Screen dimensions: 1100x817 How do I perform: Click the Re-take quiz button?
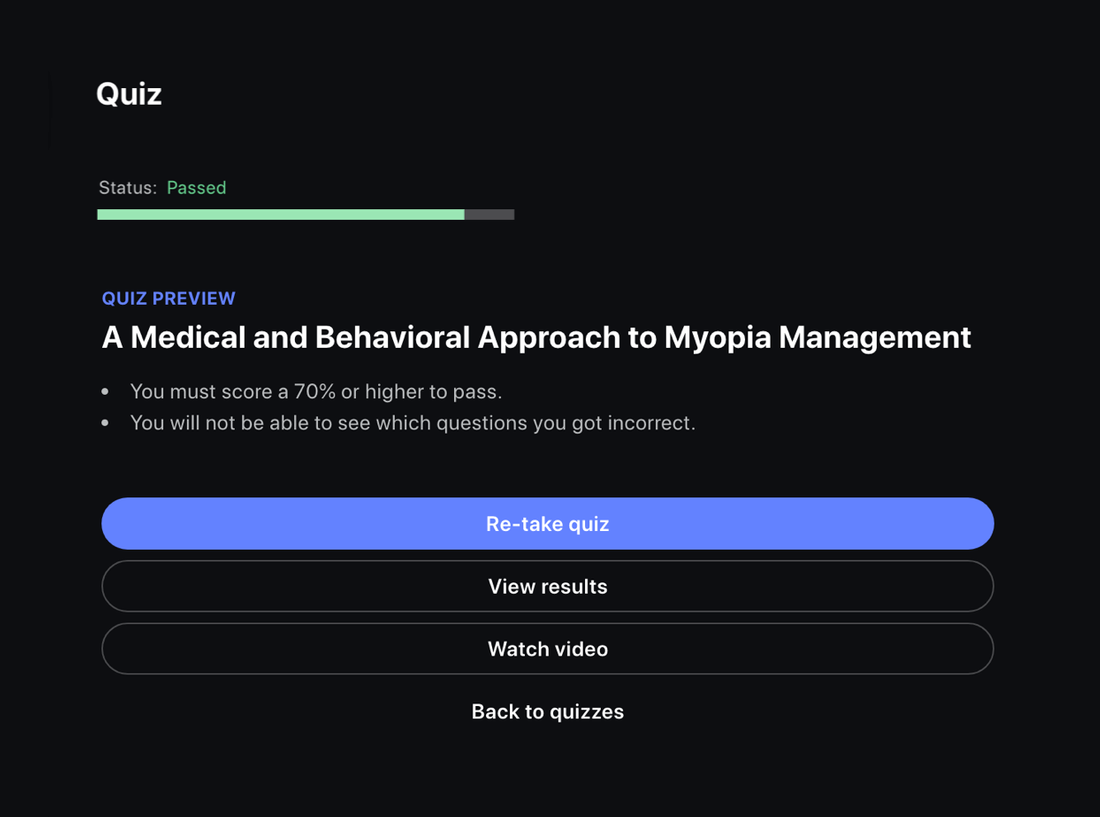pos(547,524)
